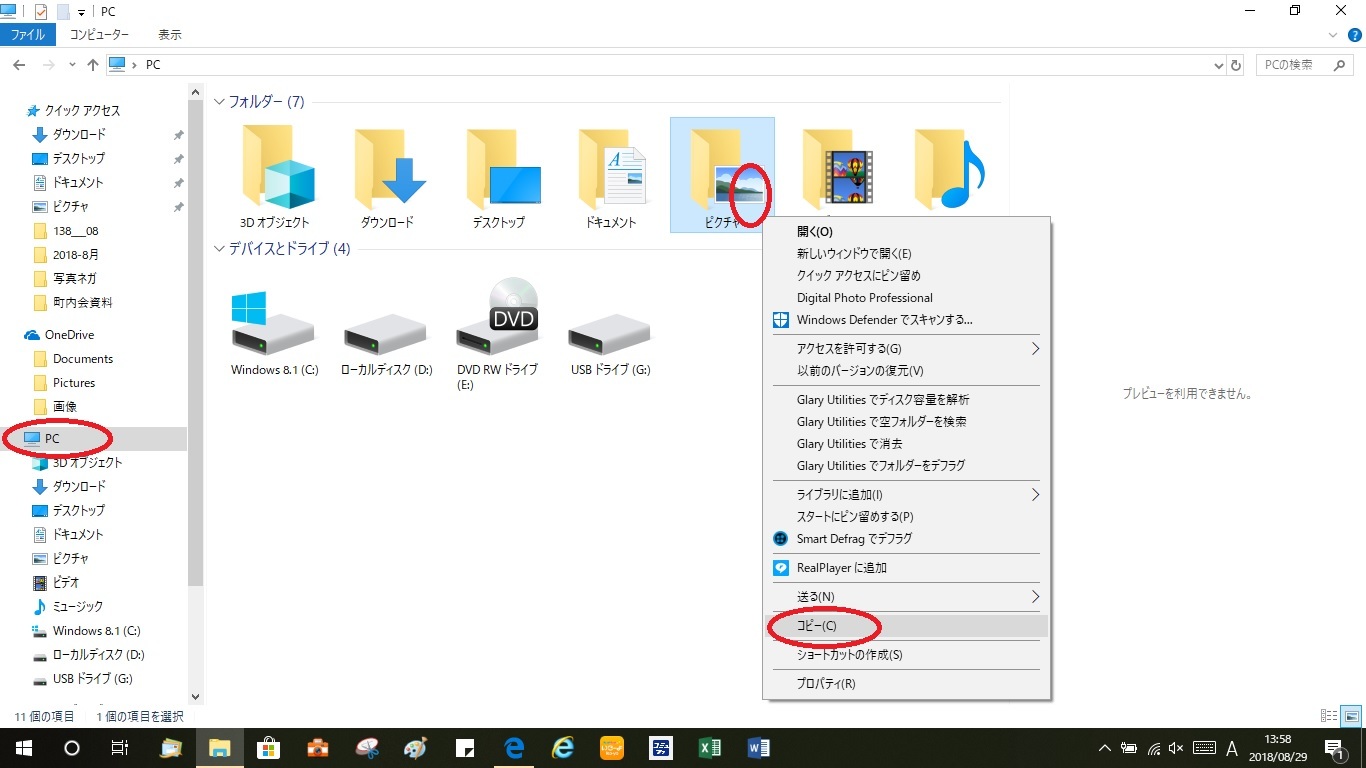
Task: Open the ダウンロード folder in main pane
Action: (388, 168)
